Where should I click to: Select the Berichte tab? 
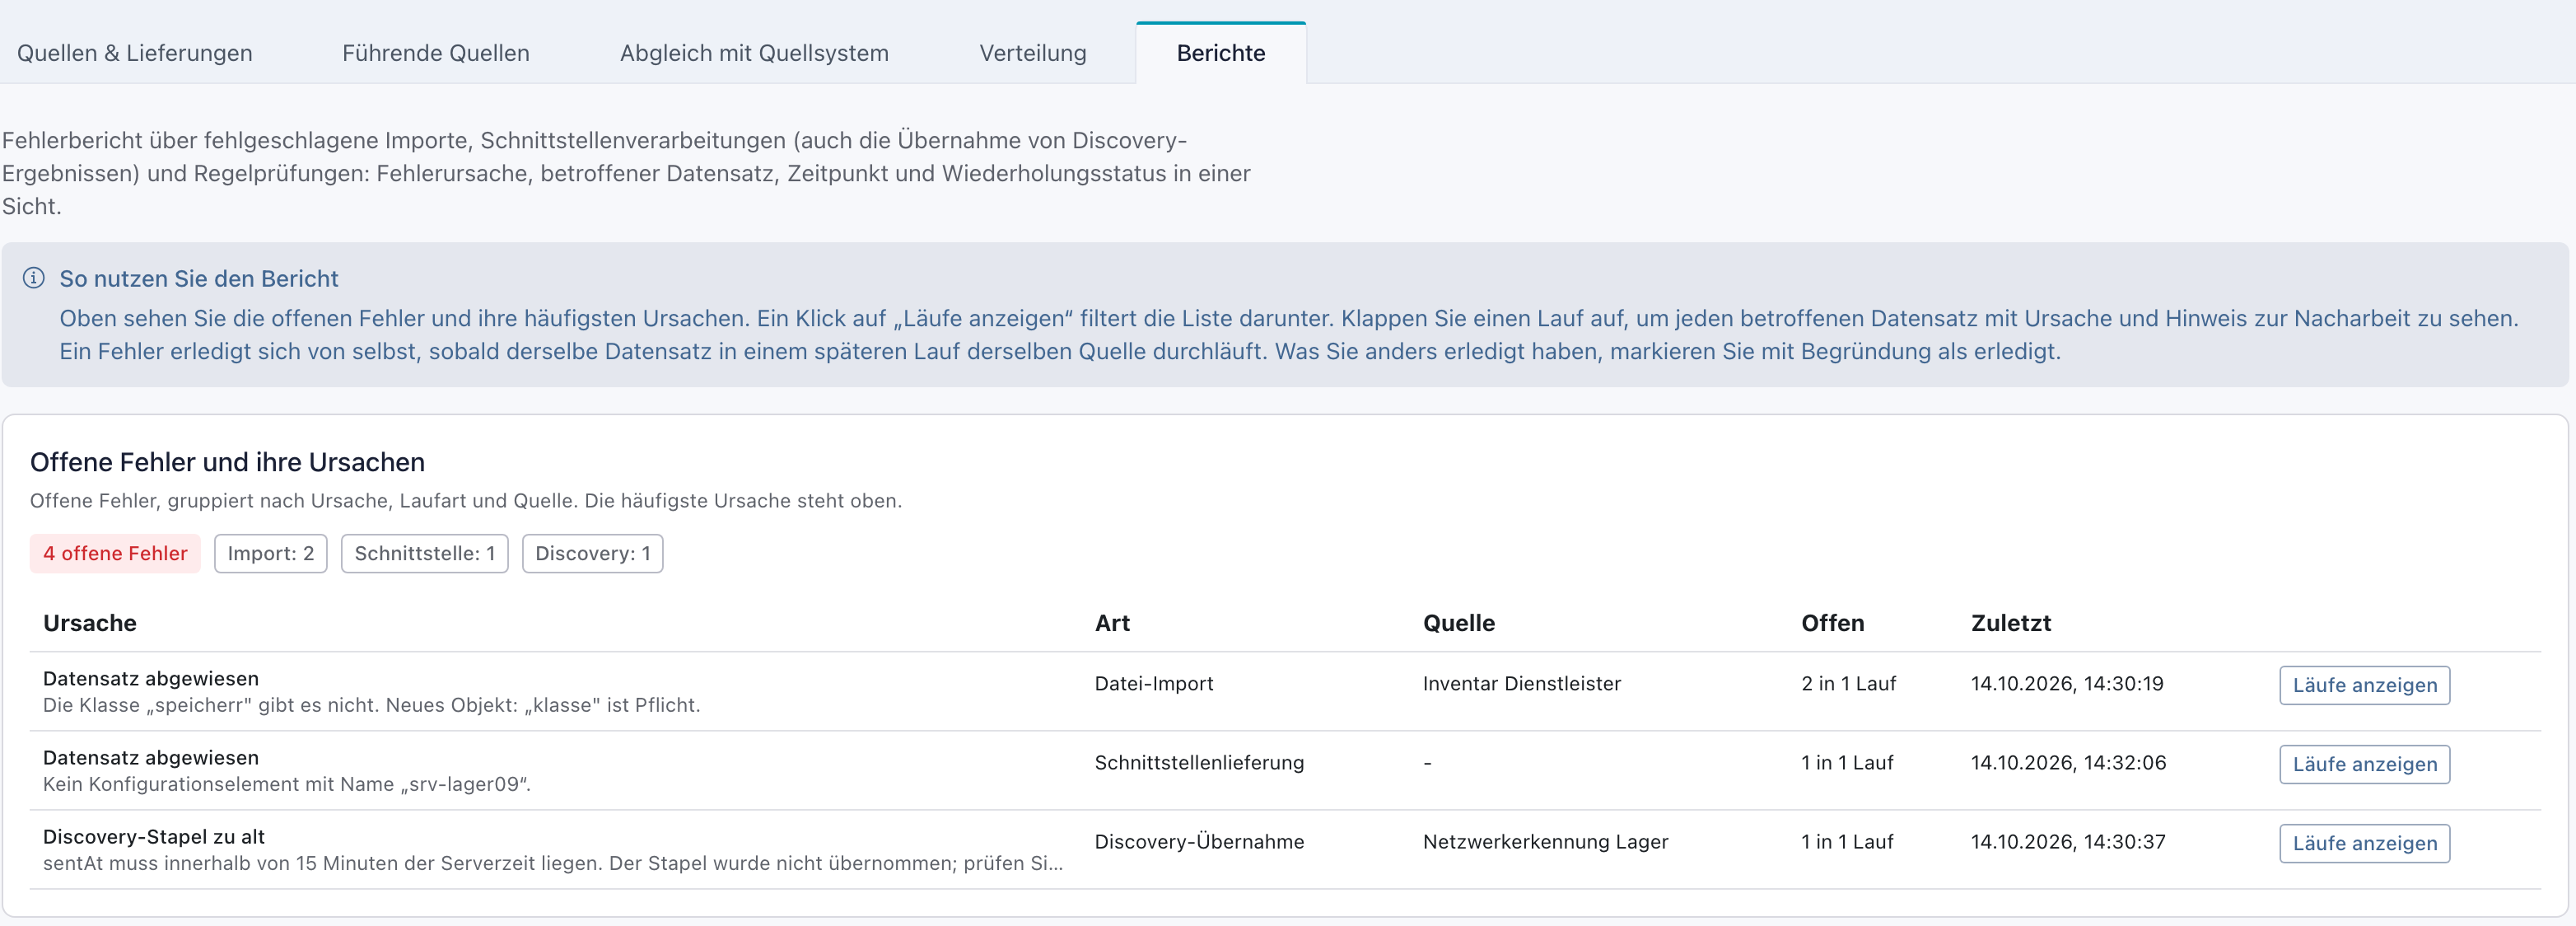[1221, 53]
